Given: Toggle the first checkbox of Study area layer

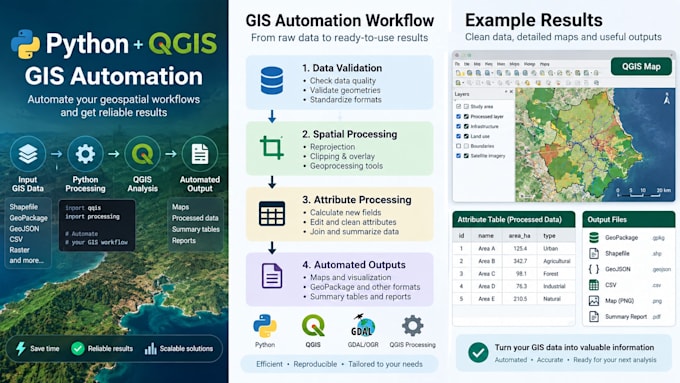Looking at the screenshot, I should pos(458,106).
